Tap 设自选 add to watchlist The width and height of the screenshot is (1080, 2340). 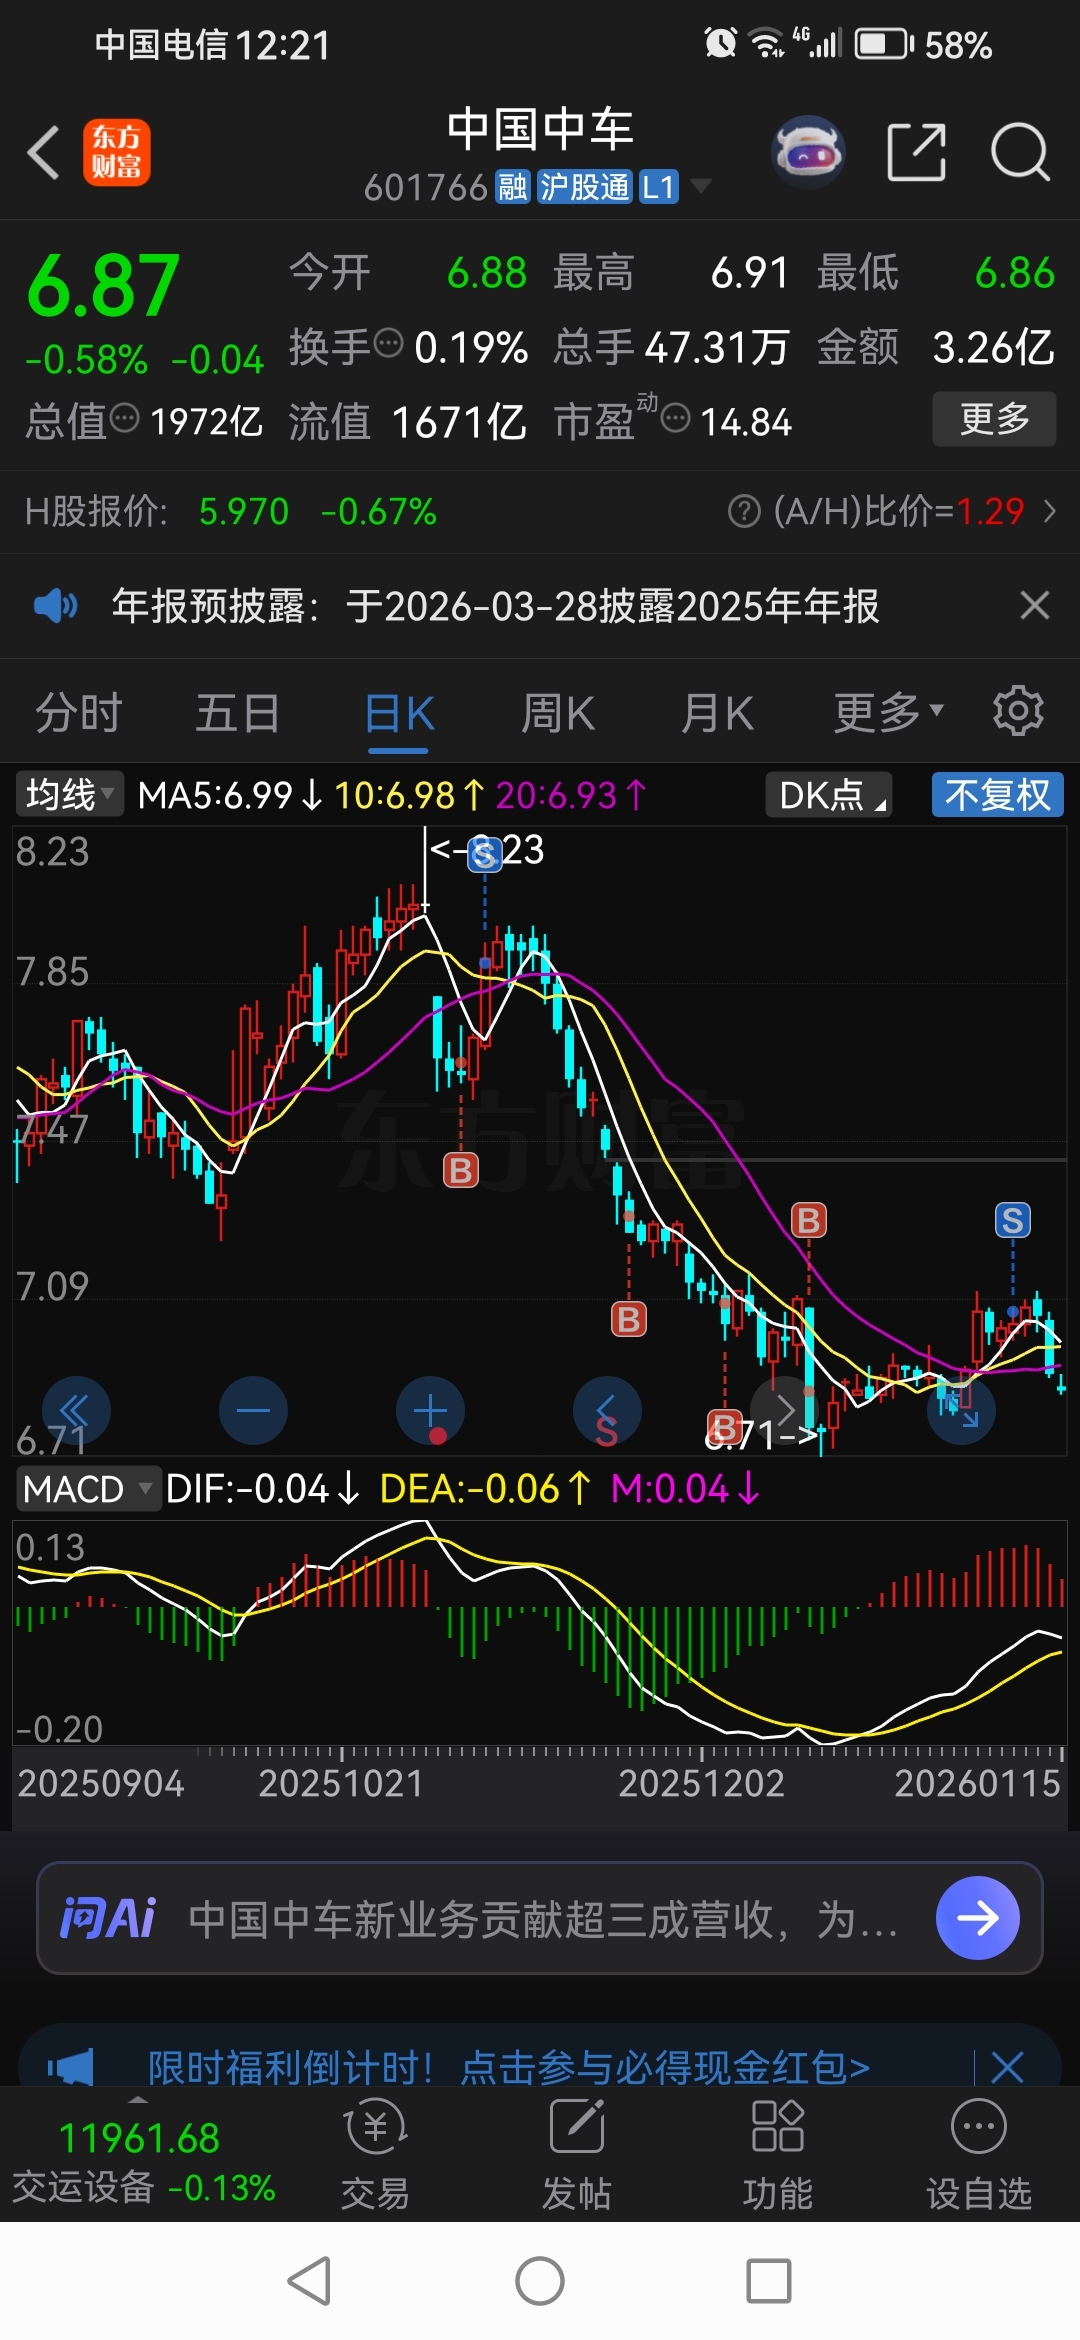click(978, 2154)
